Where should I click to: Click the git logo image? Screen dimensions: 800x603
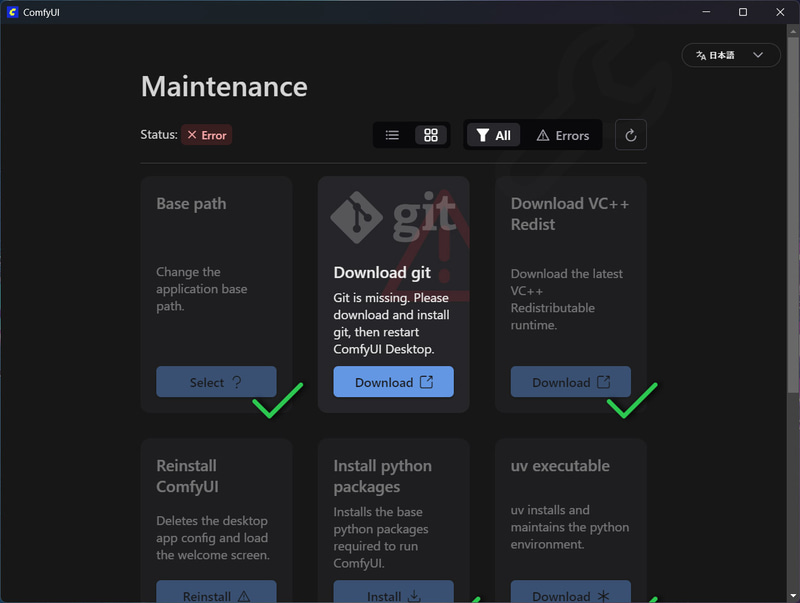393,217
